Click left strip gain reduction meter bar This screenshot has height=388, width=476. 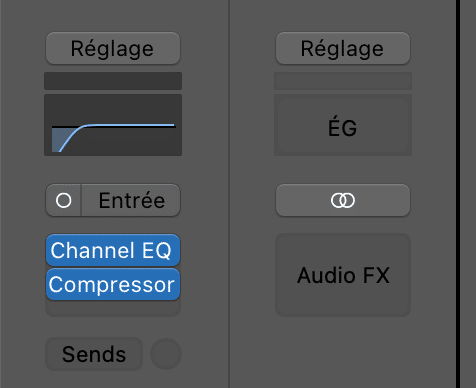pos(113,81)
